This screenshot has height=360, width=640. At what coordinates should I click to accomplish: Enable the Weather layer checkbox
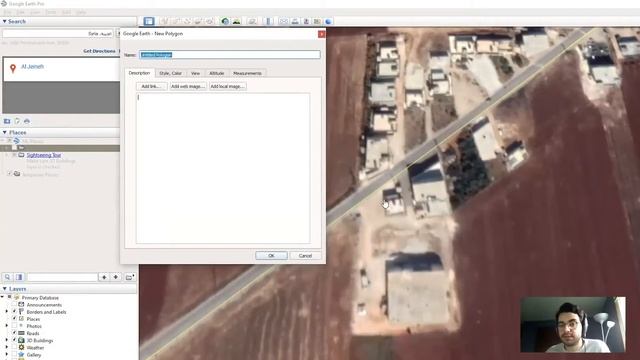point(14,347)
